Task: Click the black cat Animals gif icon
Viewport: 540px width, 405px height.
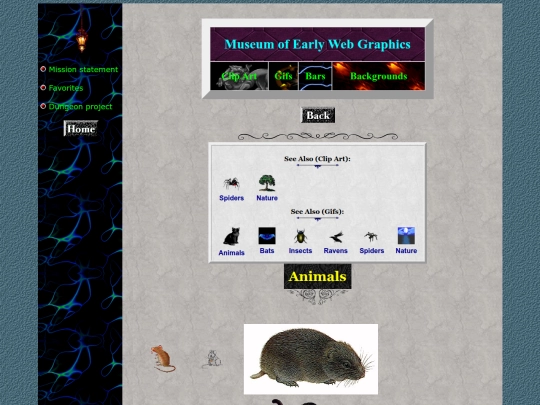Action: 231,236
